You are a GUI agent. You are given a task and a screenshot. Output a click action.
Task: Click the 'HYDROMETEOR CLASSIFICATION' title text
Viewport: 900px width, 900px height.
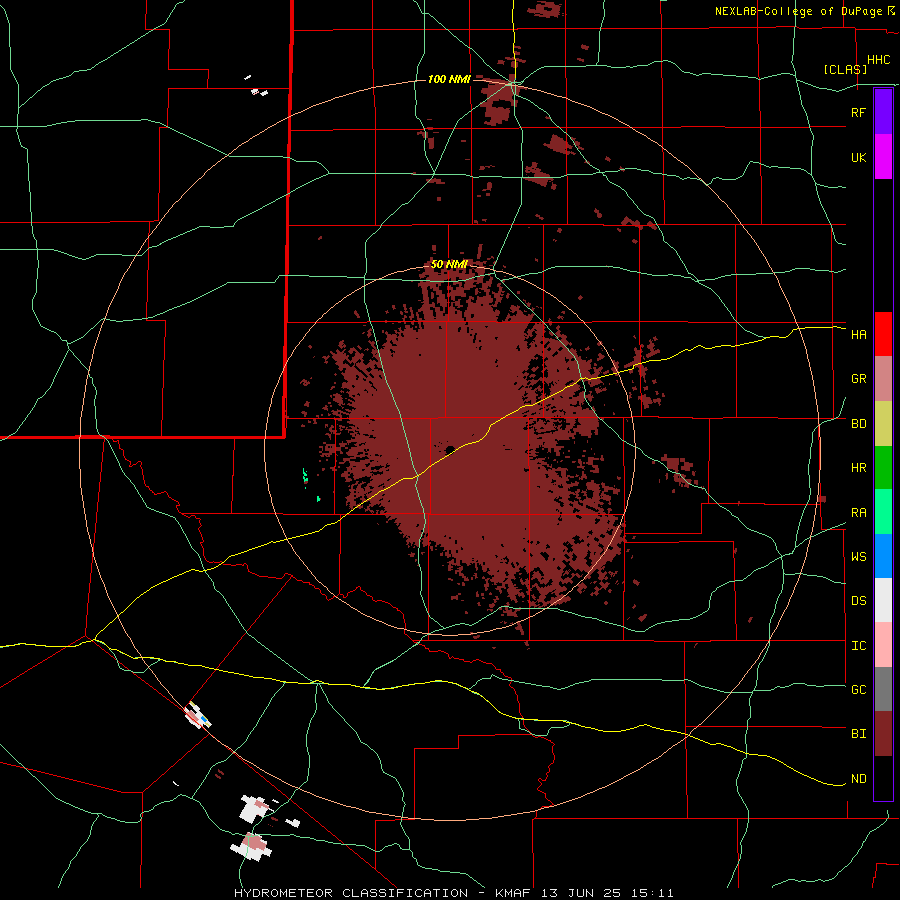351,893
